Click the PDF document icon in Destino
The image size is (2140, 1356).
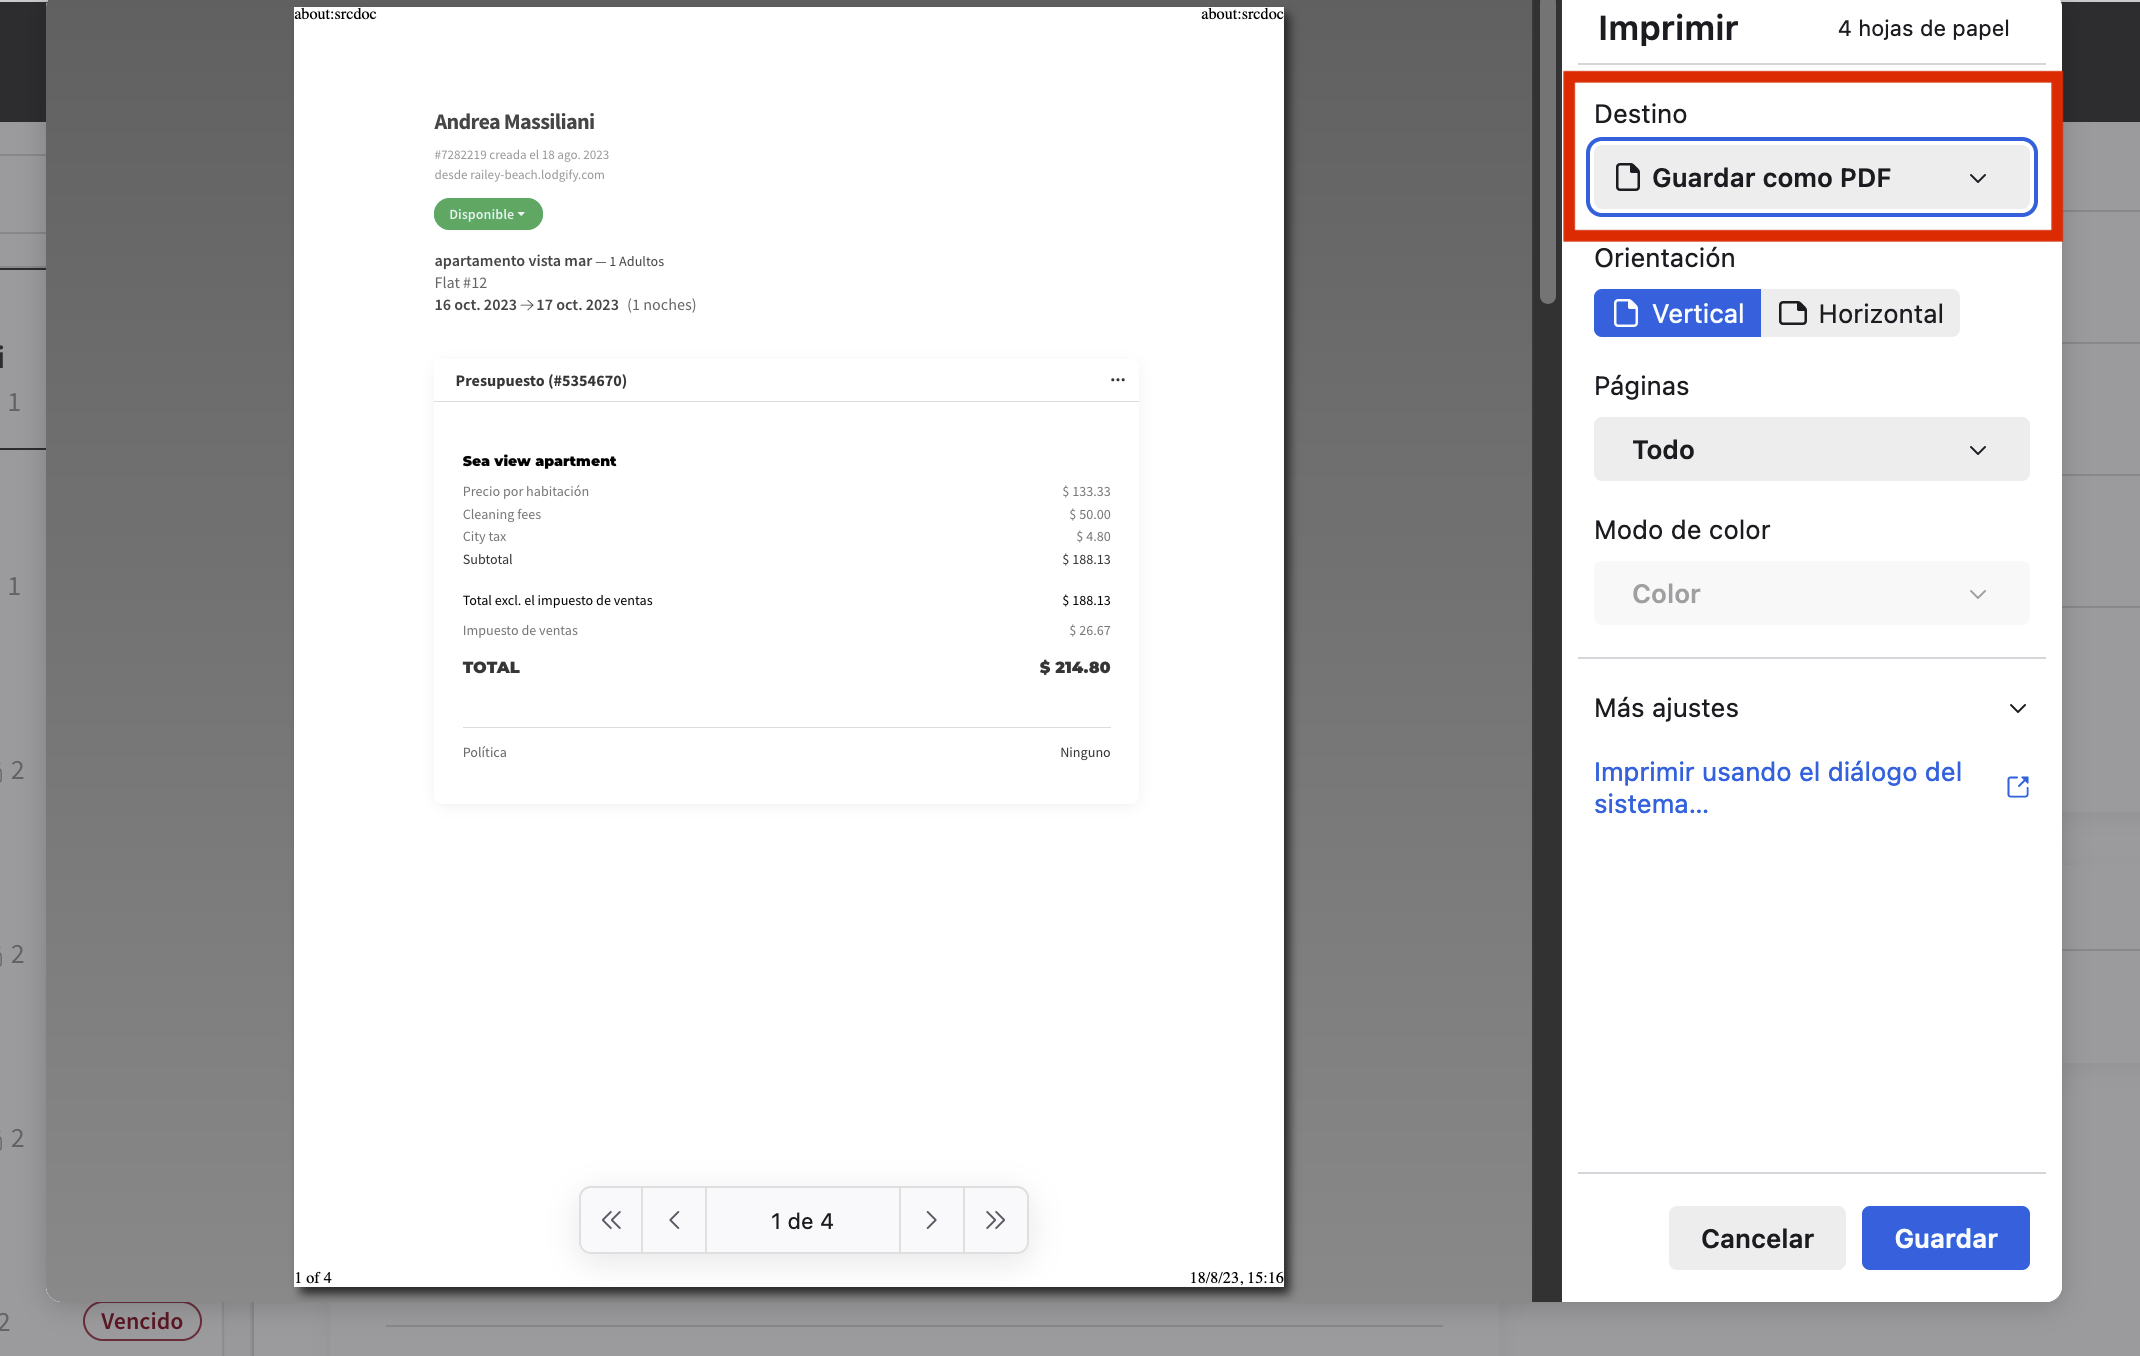tap(1628, 178)
